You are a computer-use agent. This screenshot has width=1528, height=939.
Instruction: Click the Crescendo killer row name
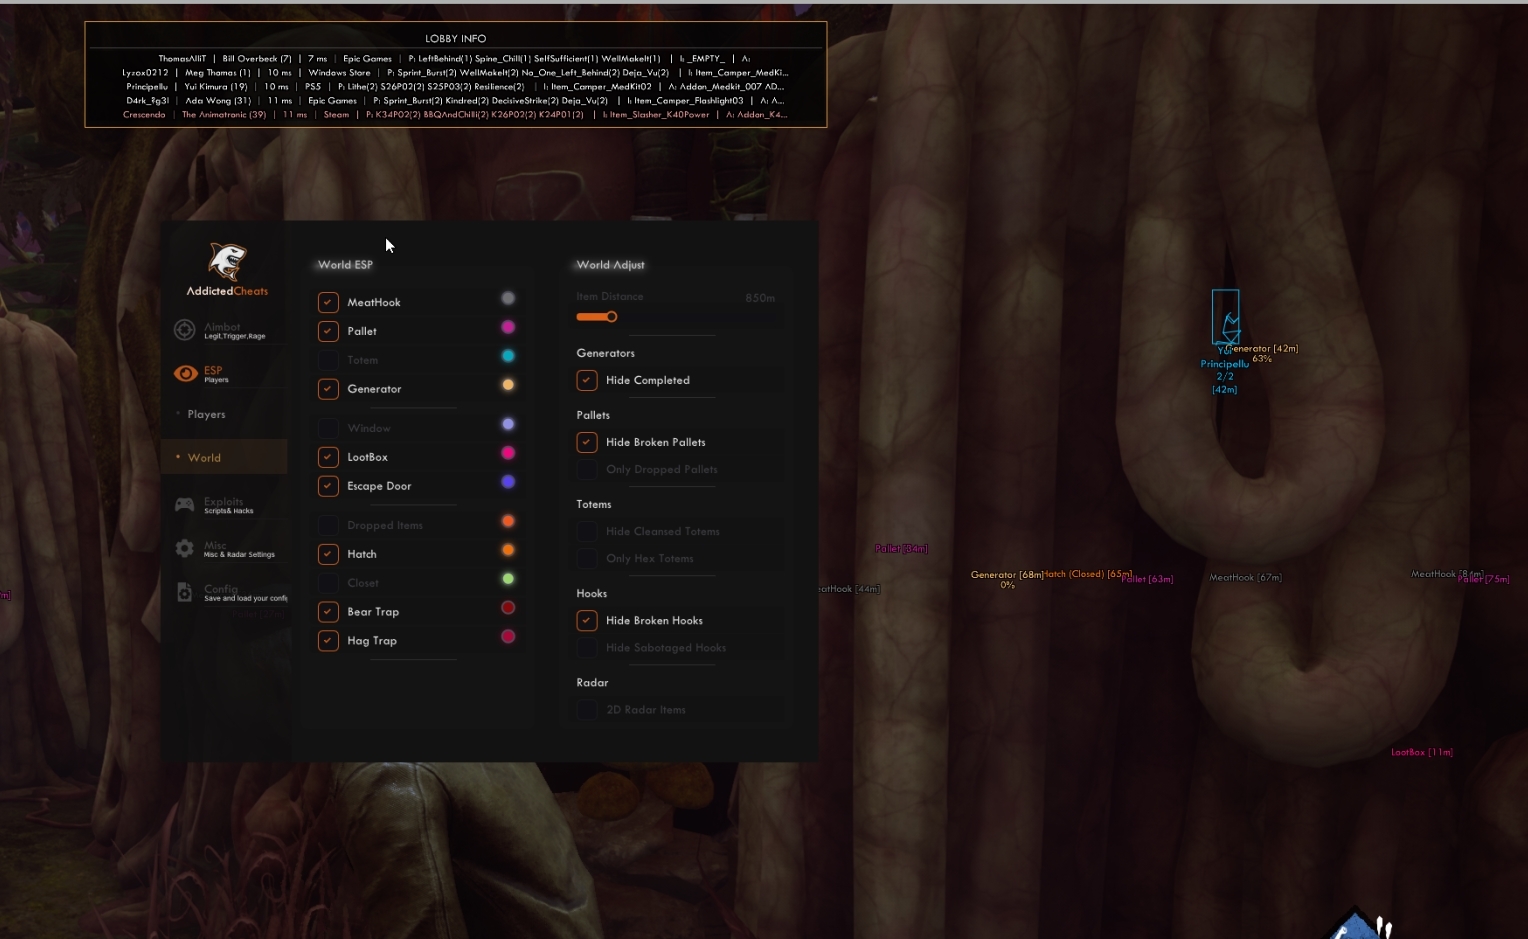point(144,115)
